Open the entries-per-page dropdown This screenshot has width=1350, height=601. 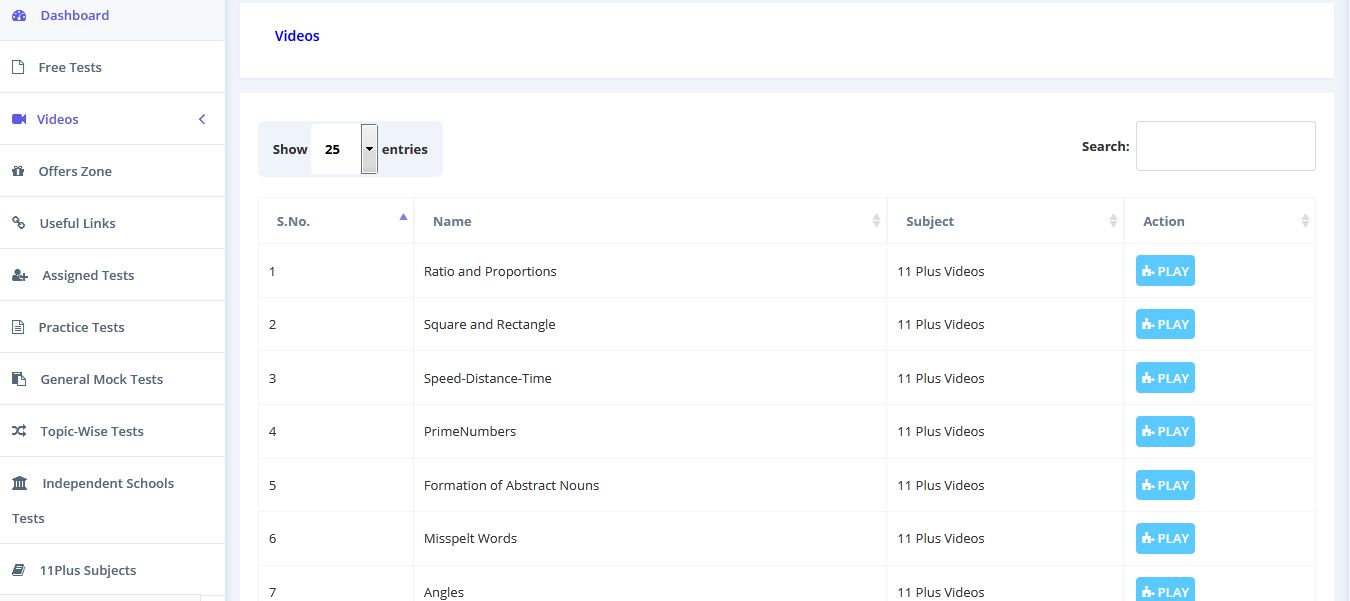tap(343, 149)
